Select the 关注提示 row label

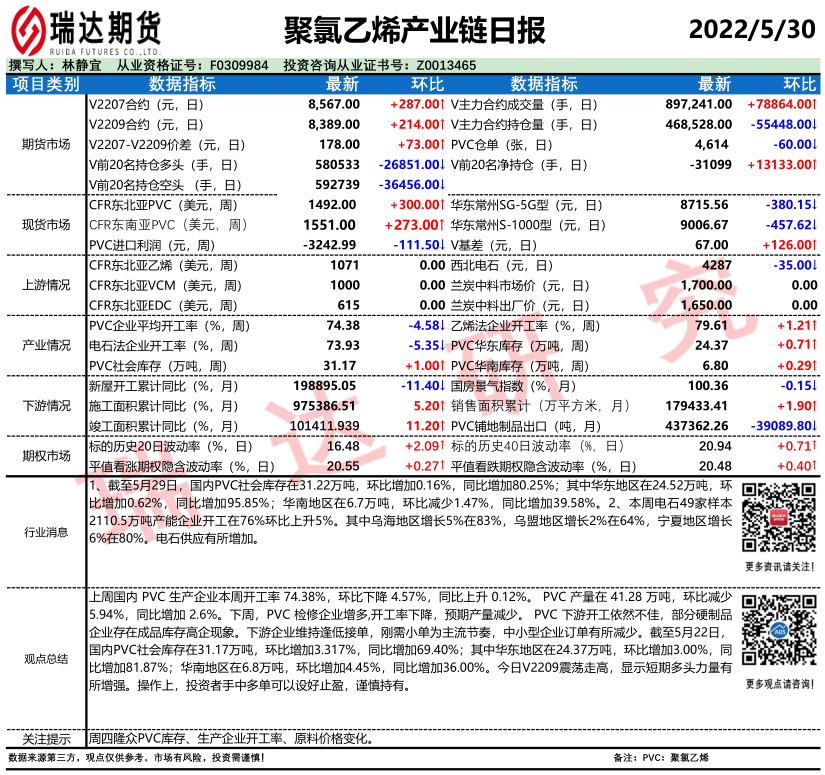[x=46, y=739]
